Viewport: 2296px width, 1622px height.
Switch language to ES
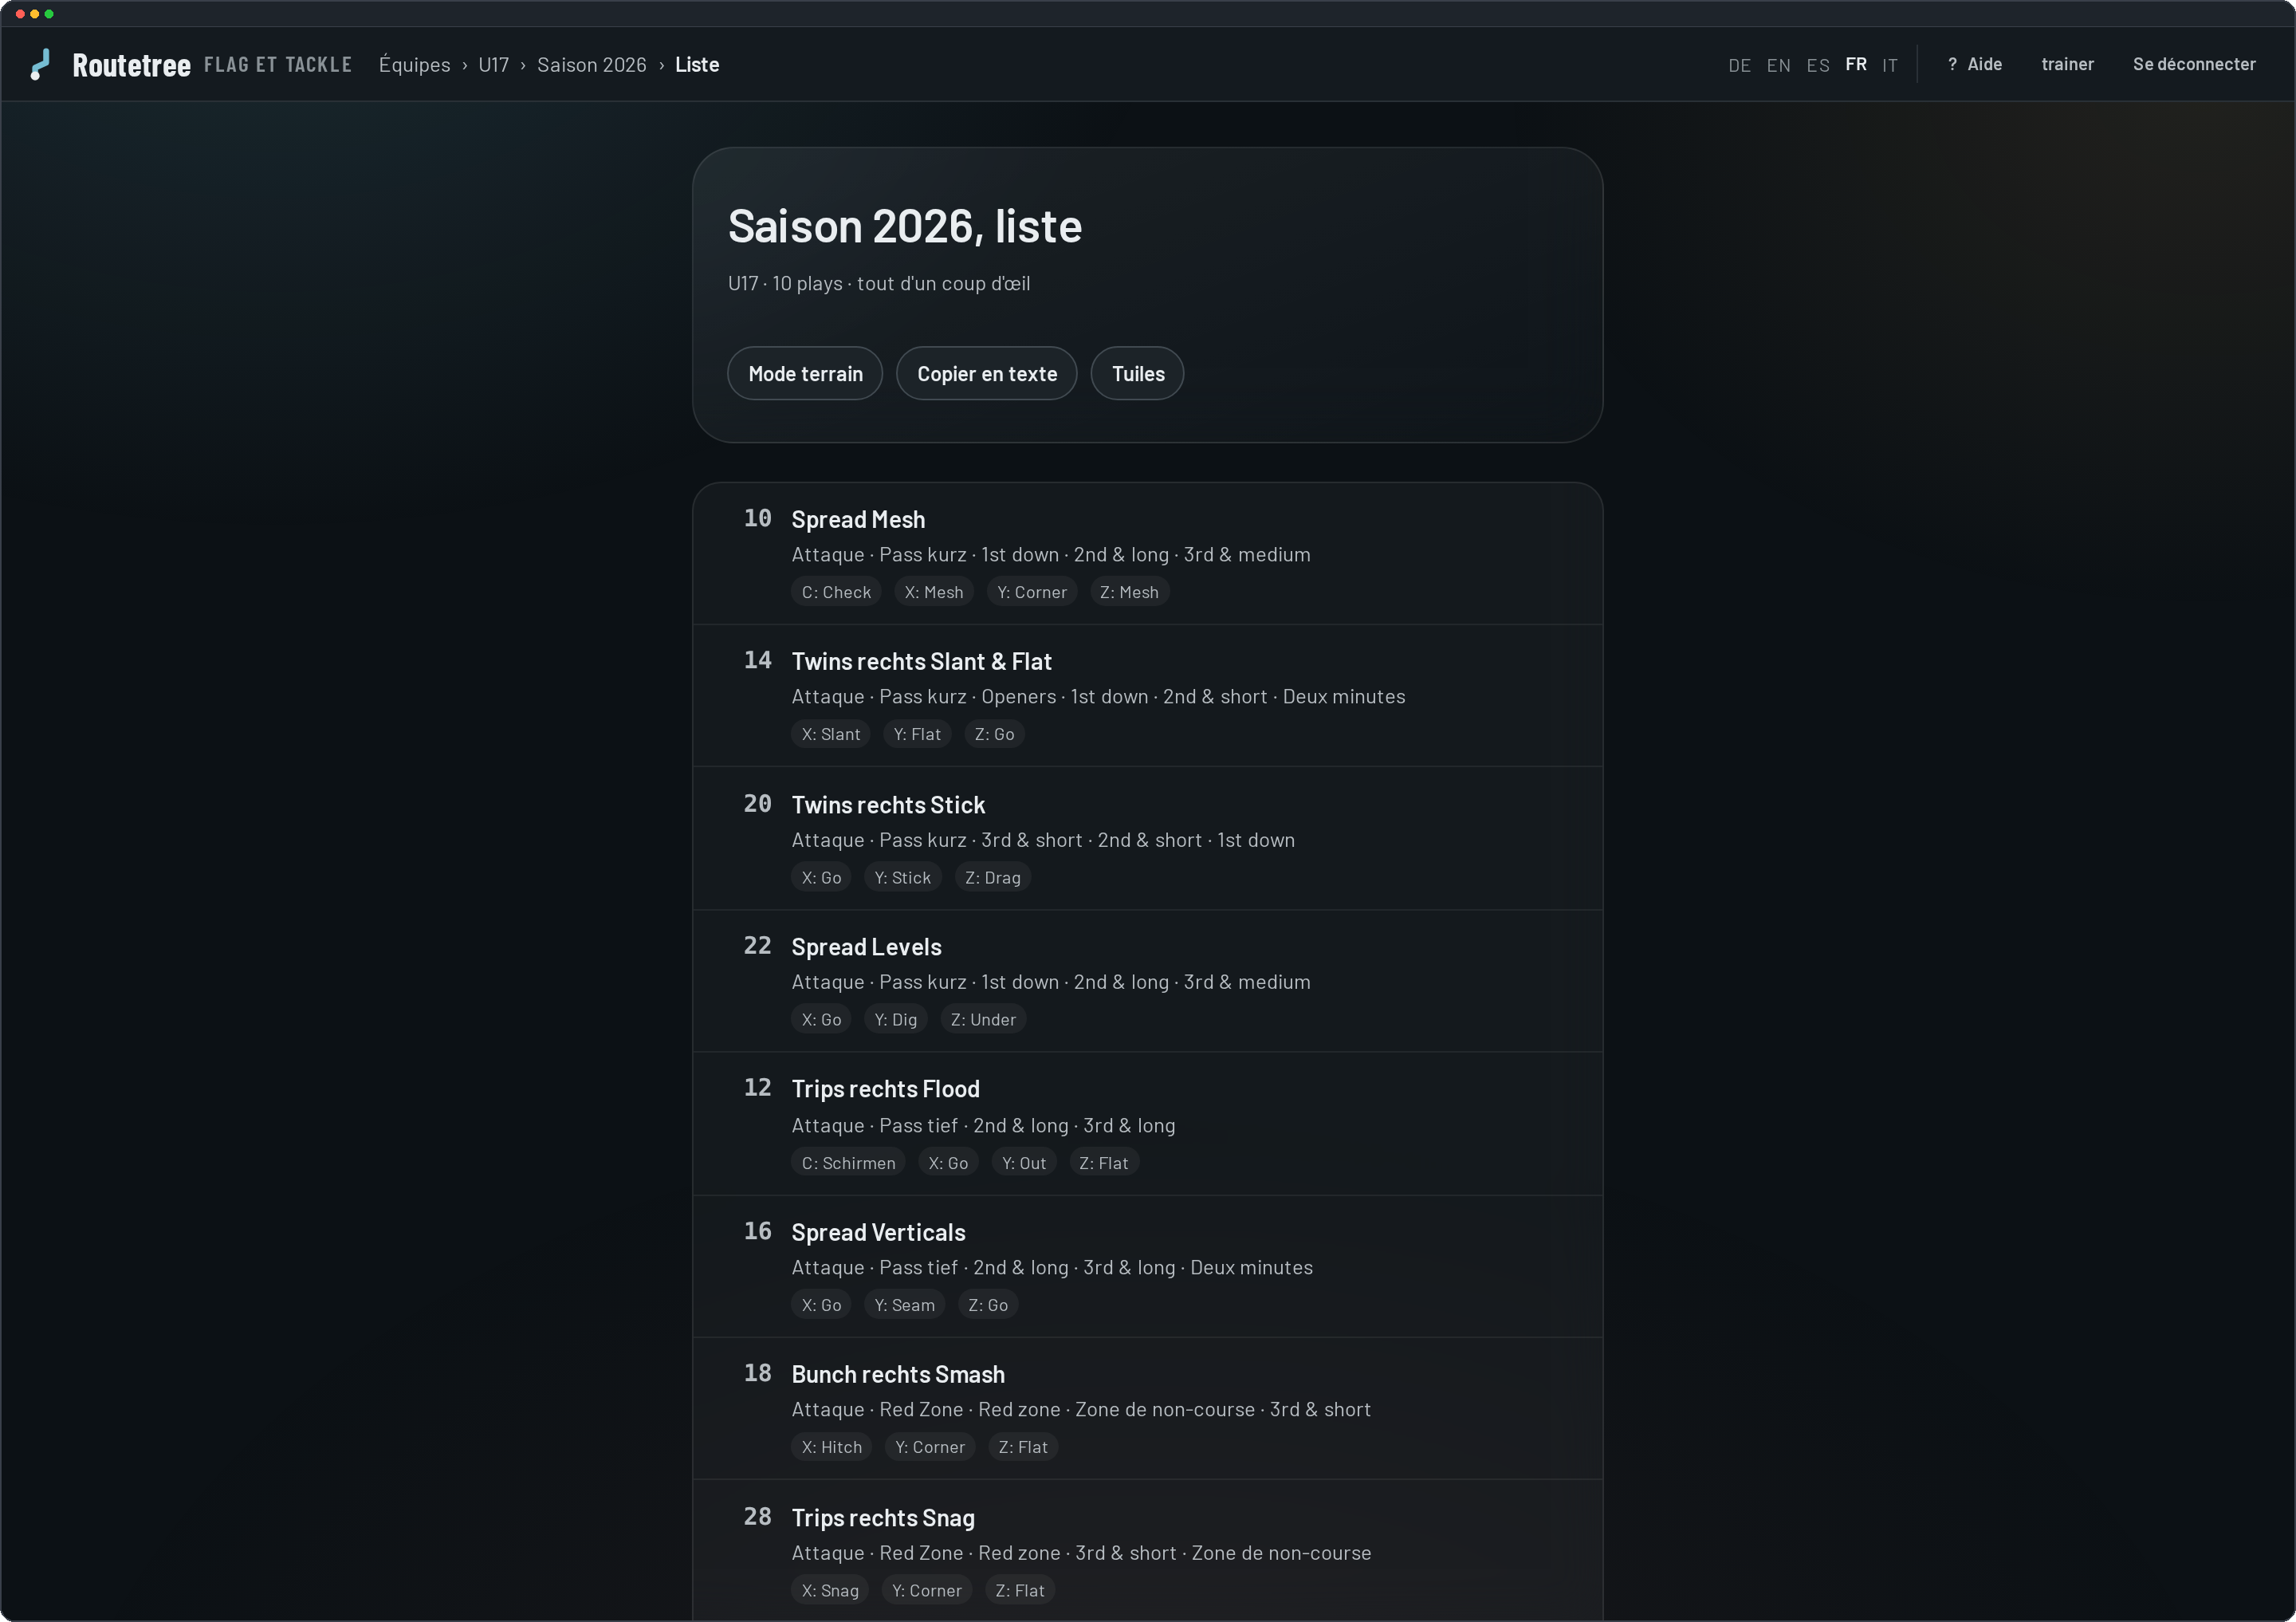pos(1817,65)
